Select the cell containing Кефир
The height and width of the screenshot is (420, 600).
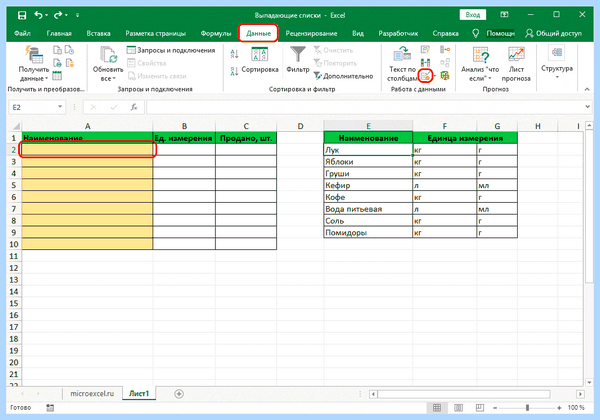pyautogui.click(x=368, y=185)
